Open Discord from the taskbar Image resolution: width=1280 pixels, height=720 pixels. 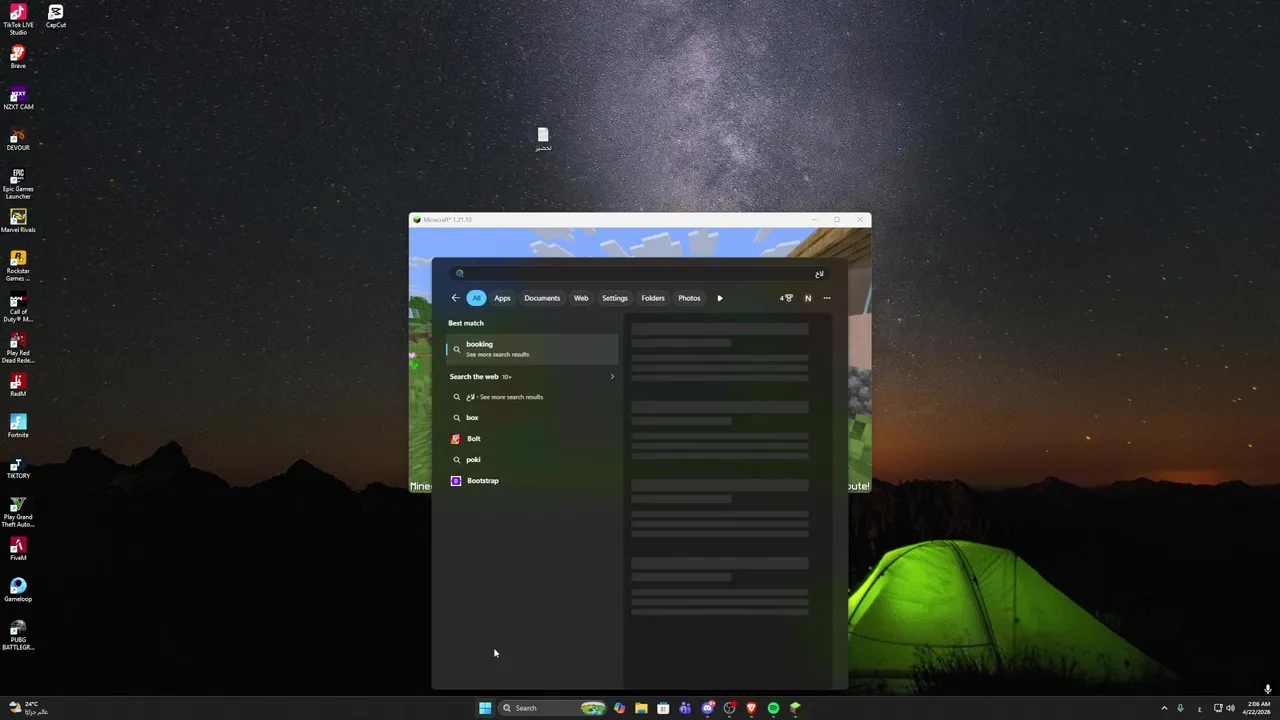[x=707, y=708]
